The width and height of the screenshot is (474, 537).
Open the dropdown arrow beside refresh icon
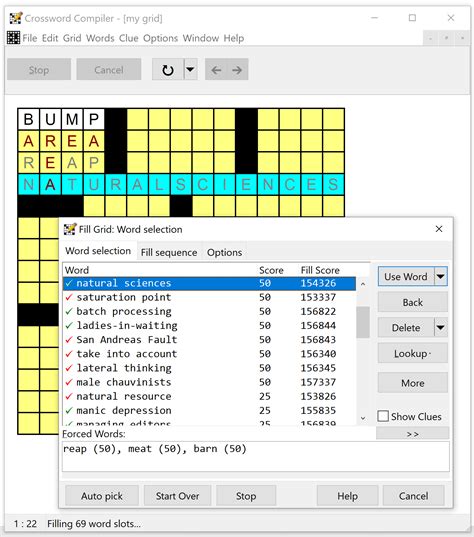[190, 70]
